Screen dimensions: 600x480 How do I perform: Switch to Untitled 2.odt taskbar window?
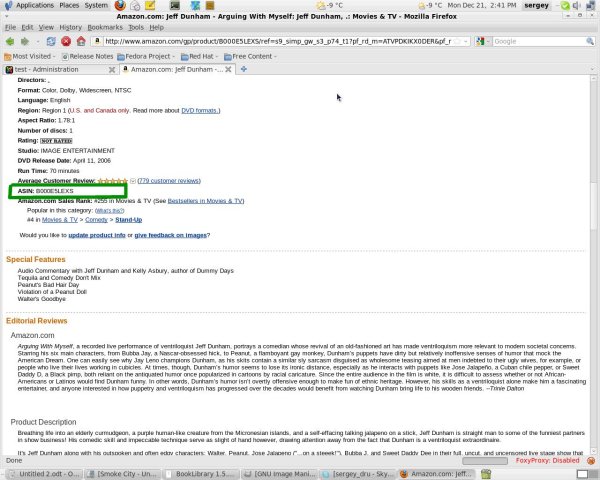44,474
